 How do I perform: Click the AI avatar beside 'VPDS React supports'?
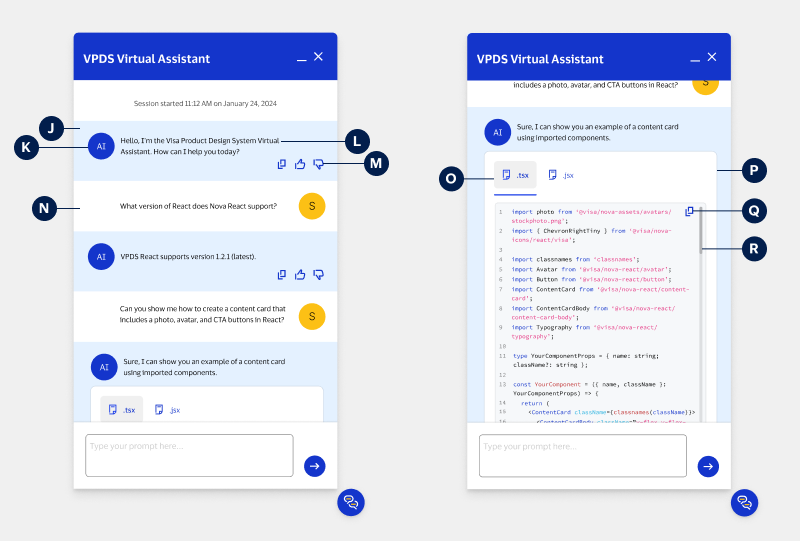[x=102, y=257]
